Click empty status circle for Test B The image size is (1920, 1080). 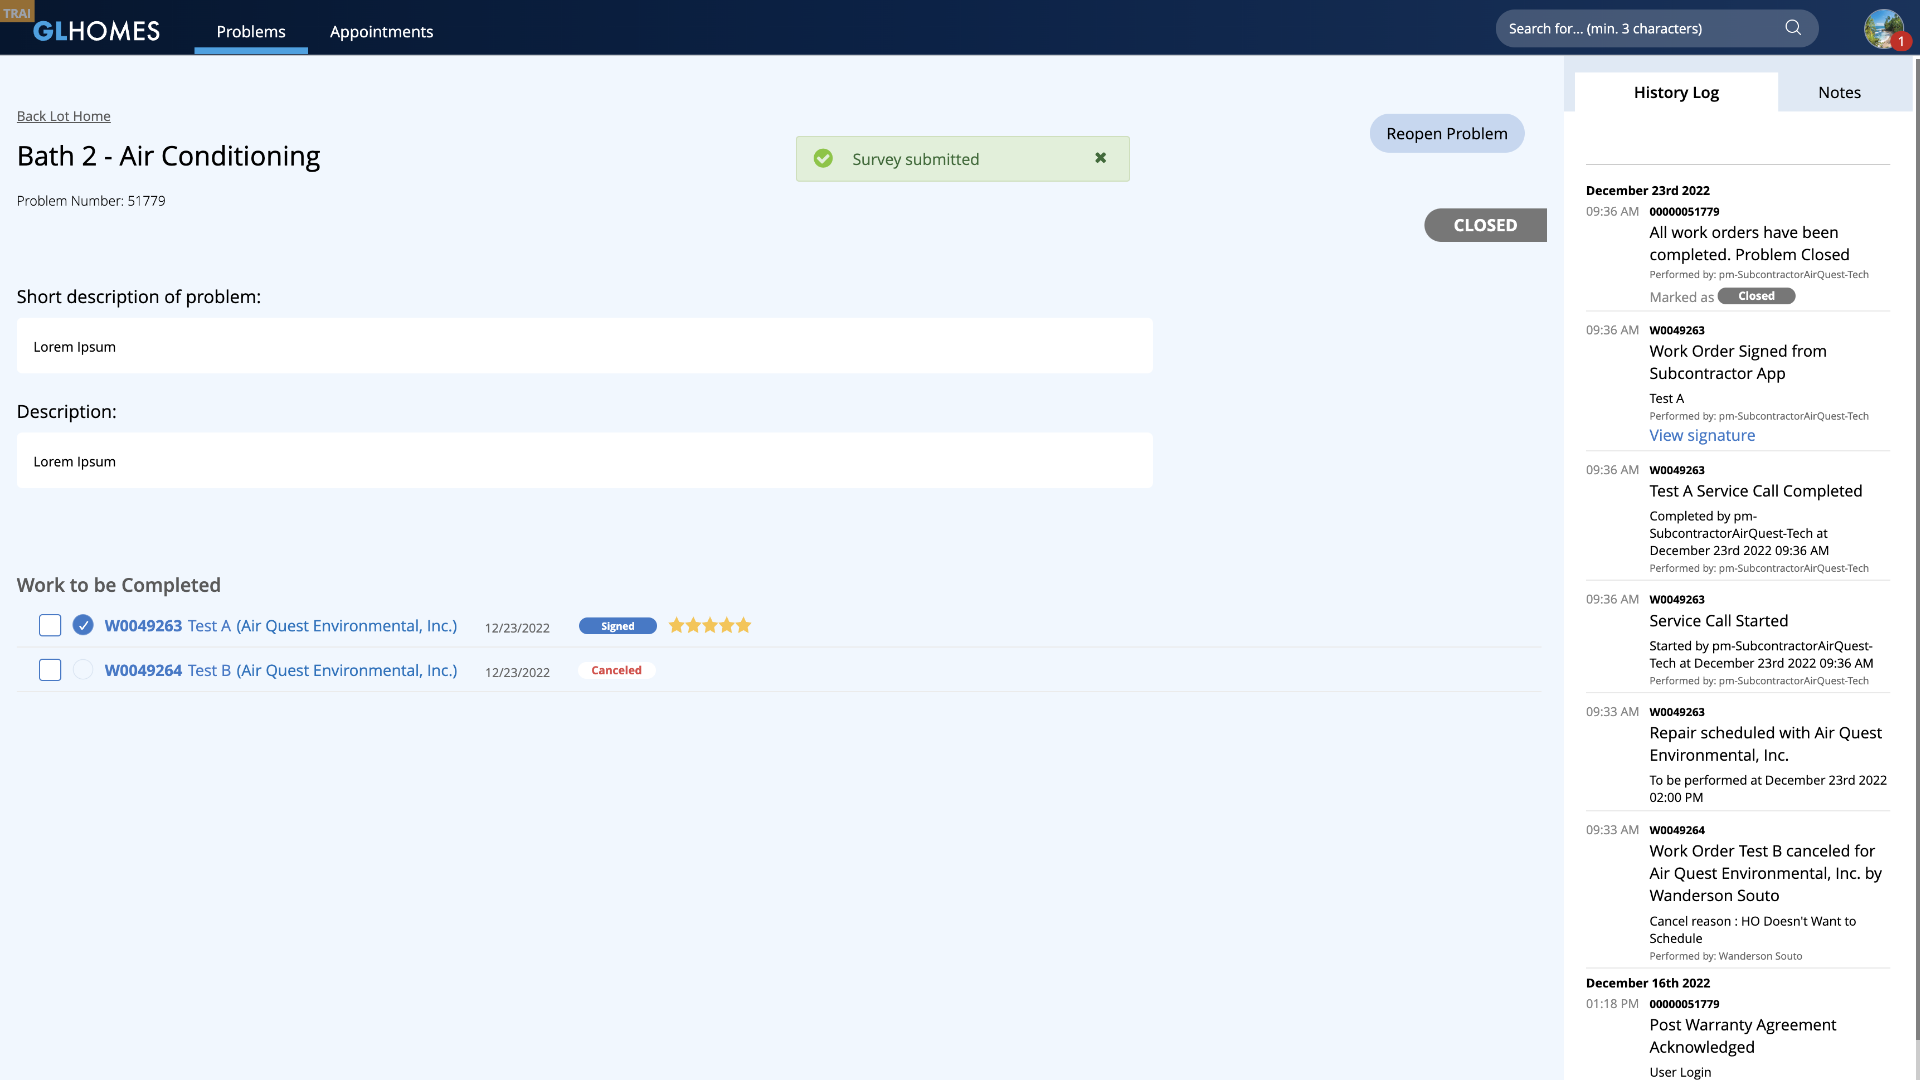[x=83, y=670]
